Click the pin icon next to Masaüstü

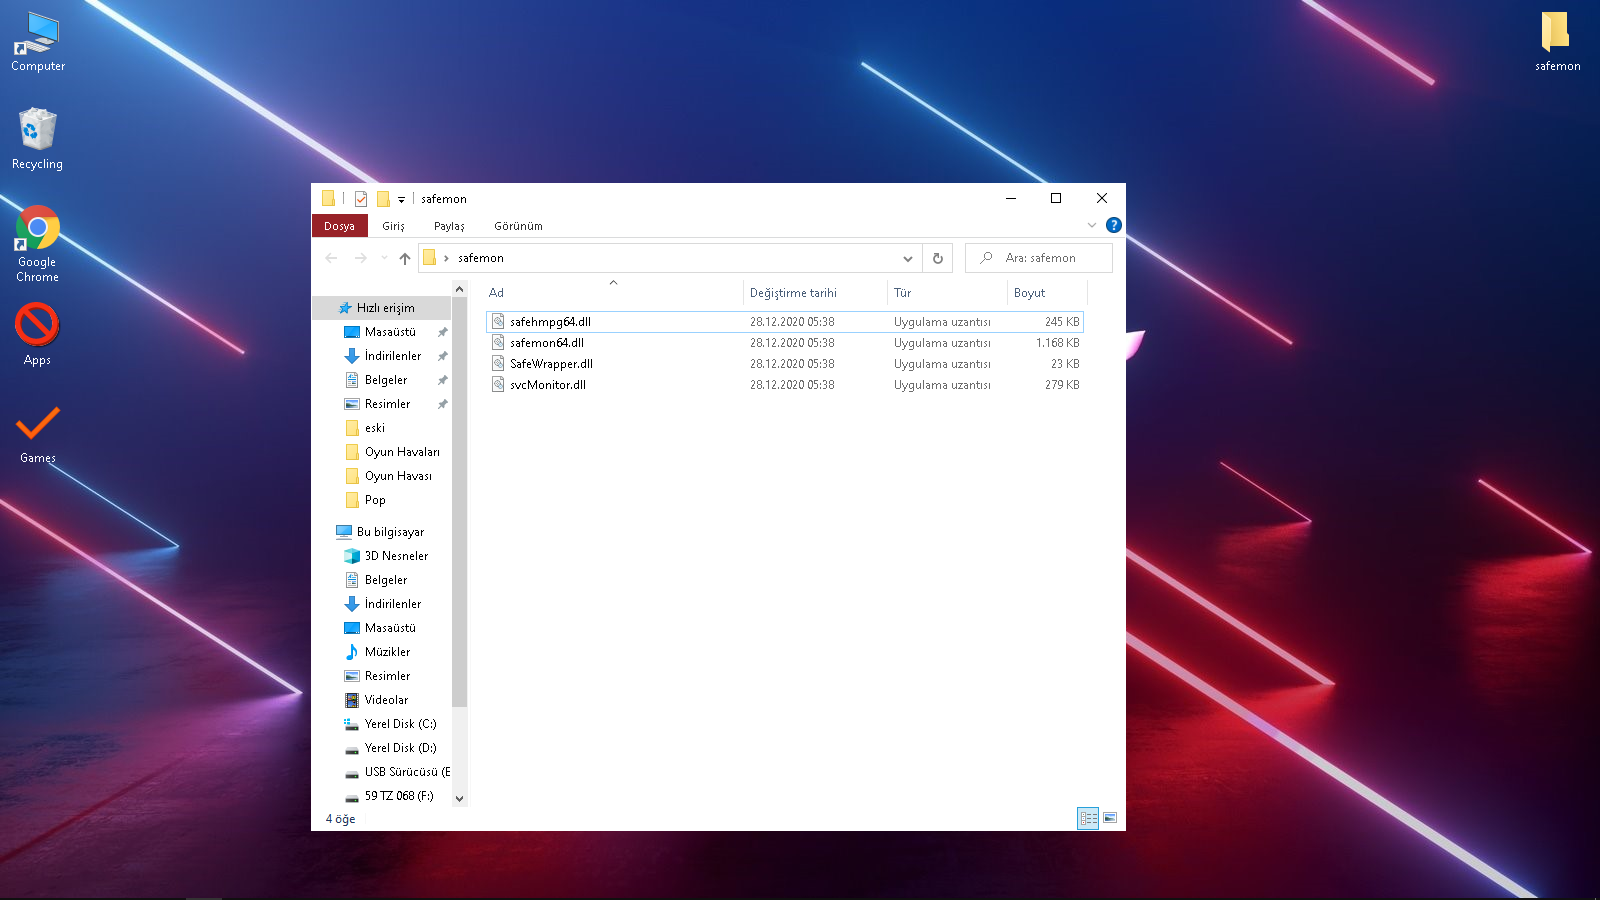click(442, 332)
